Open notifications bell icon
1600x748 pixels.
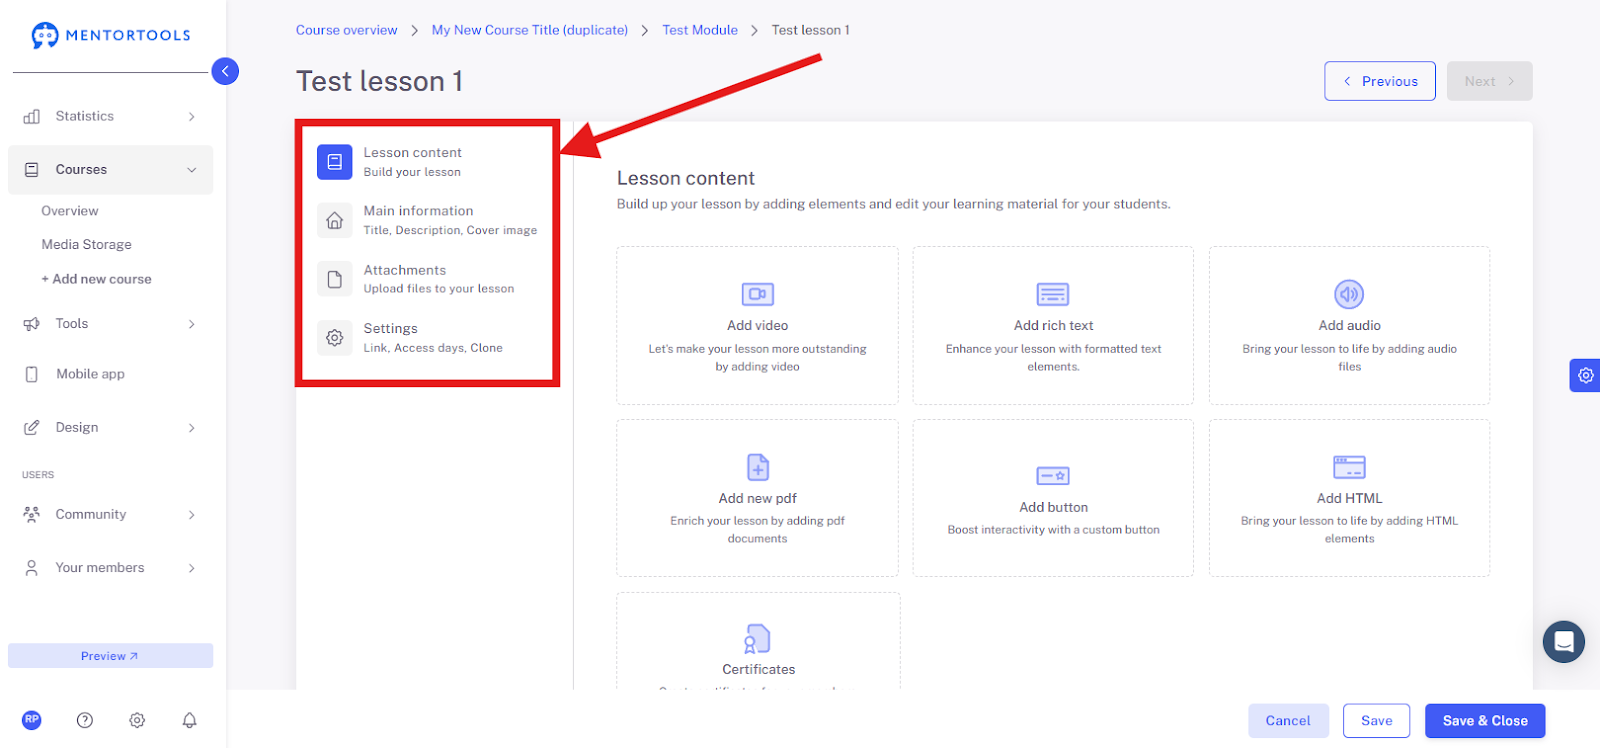pyautogui.click(x=189, y=720)
